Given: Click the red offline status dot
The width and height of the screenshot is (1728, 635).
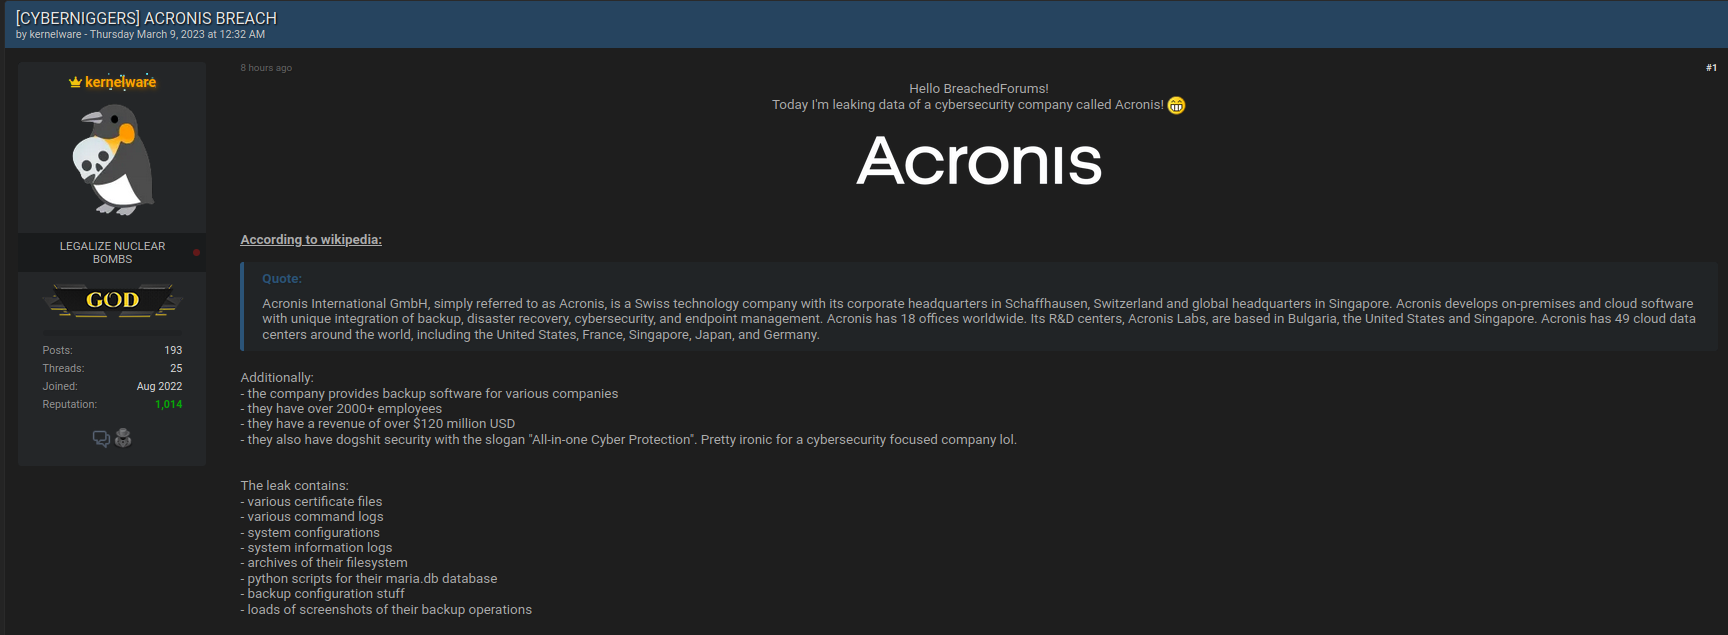Looking at the screenshot, I should point(196,252).
